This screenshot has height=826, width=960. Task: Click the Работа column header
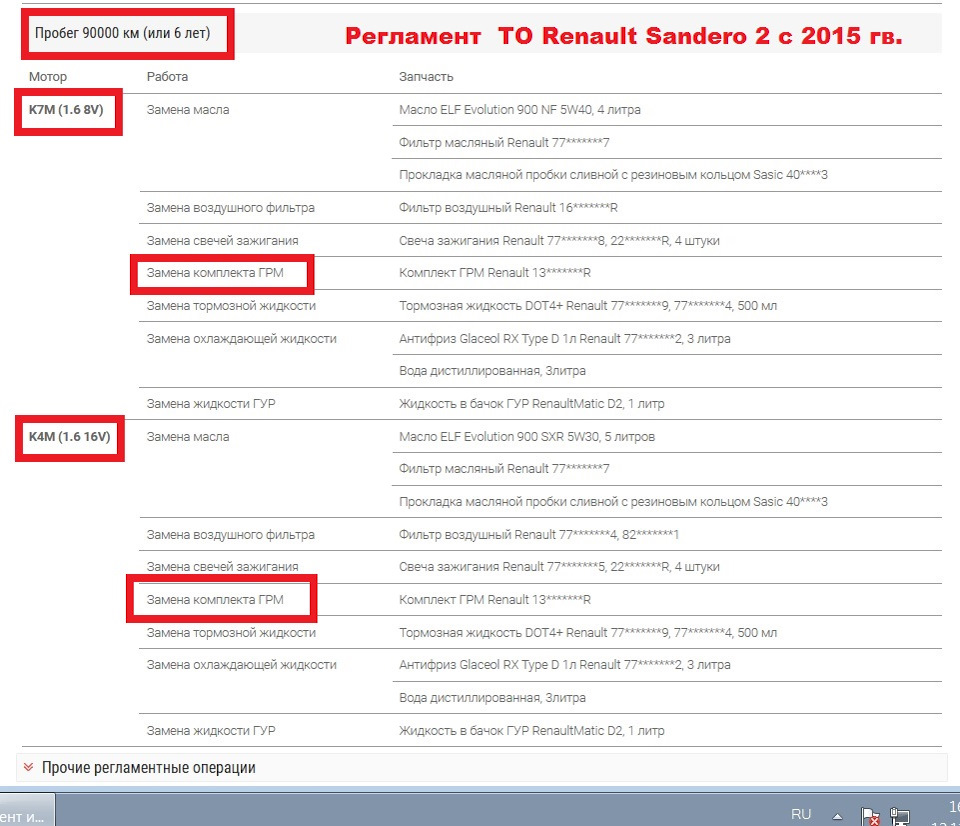167,77
